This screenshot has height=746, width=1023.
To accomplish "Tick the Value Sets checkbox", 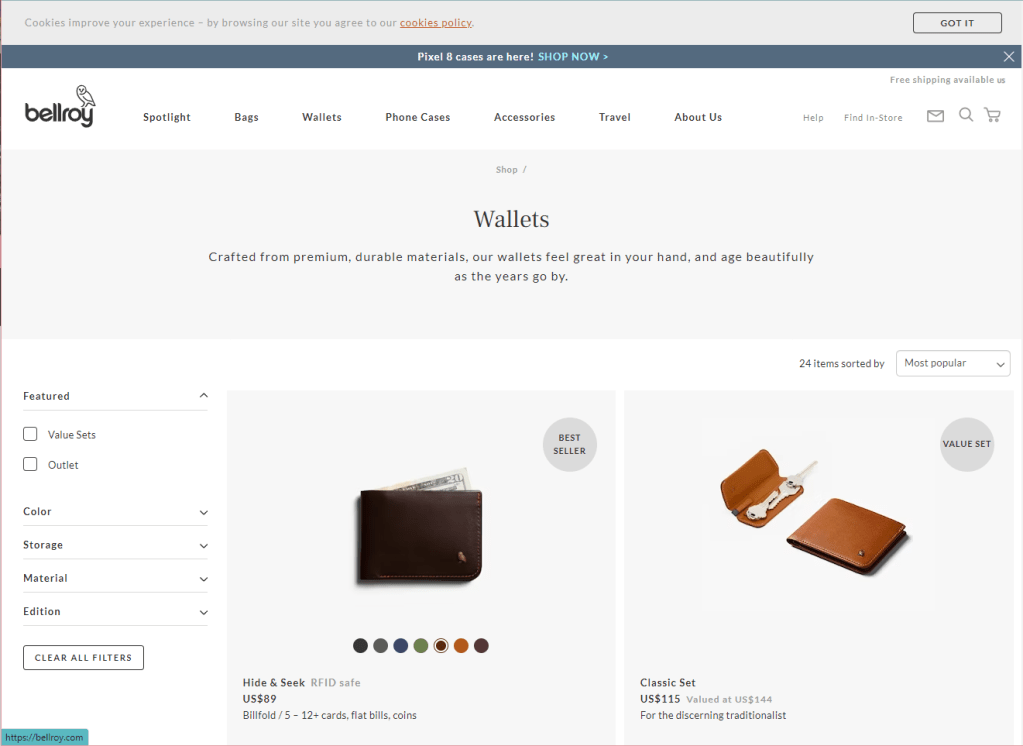I will click(30, 434).
